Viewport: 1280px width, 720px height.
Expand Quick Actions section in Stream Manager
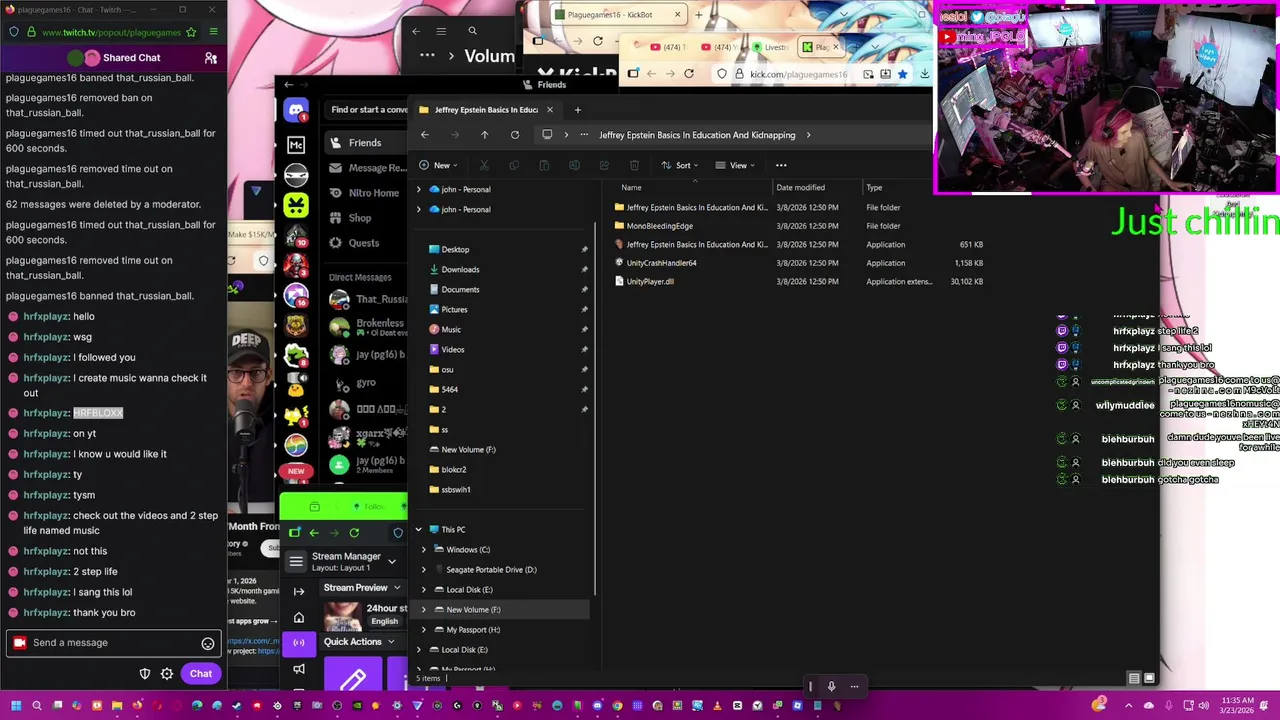coord(390,642)
